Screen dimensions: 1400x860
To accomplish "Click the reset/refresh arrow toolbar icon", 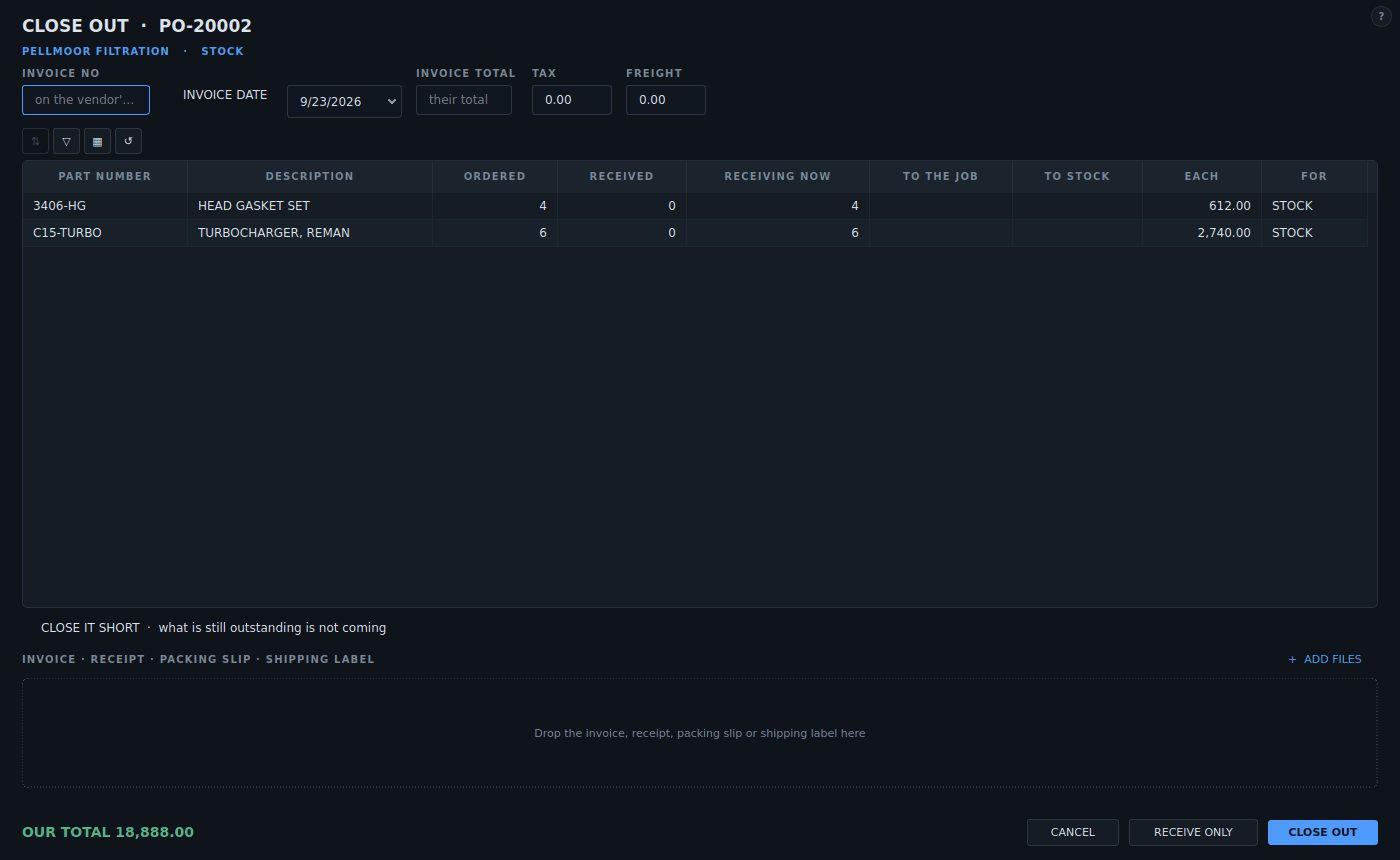I will pyautogui.click(x=128, y=141).
